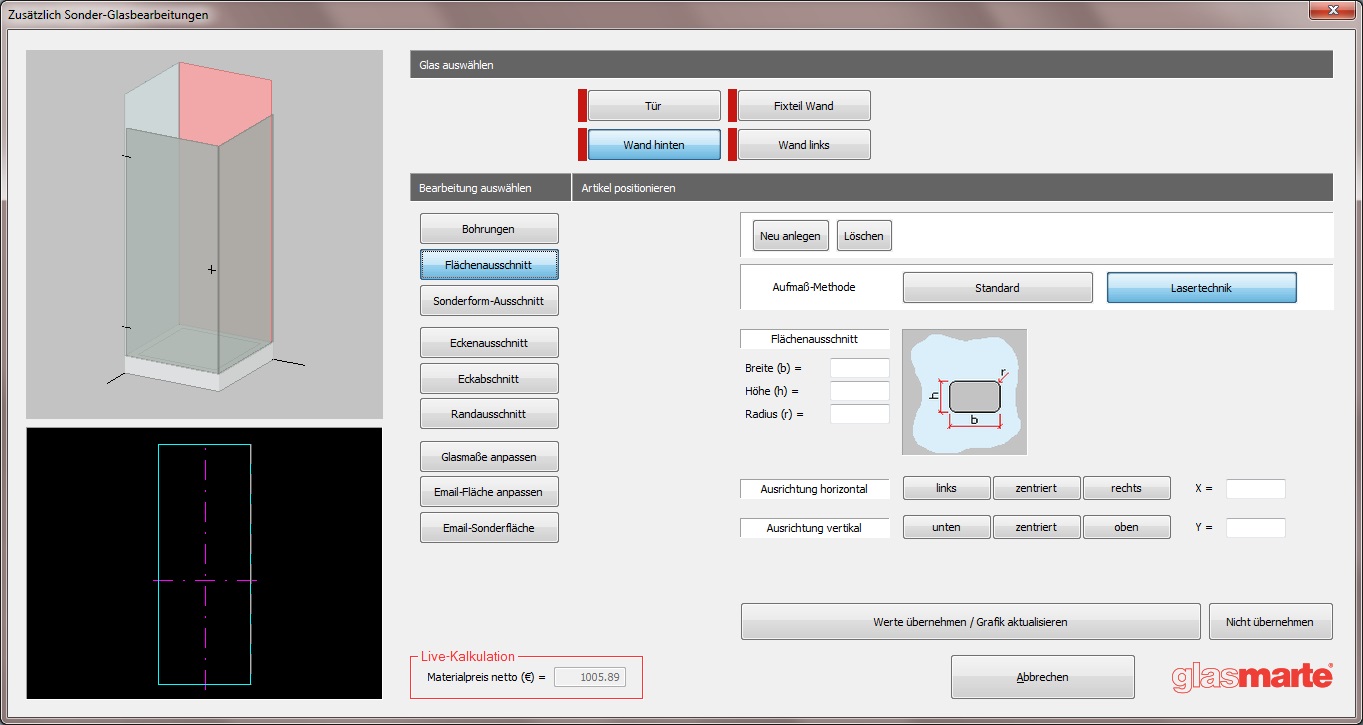Click the Wand hinten button
Image resolution: width=1363 pixels, height=725 pixels.
(x=654, y=145)
